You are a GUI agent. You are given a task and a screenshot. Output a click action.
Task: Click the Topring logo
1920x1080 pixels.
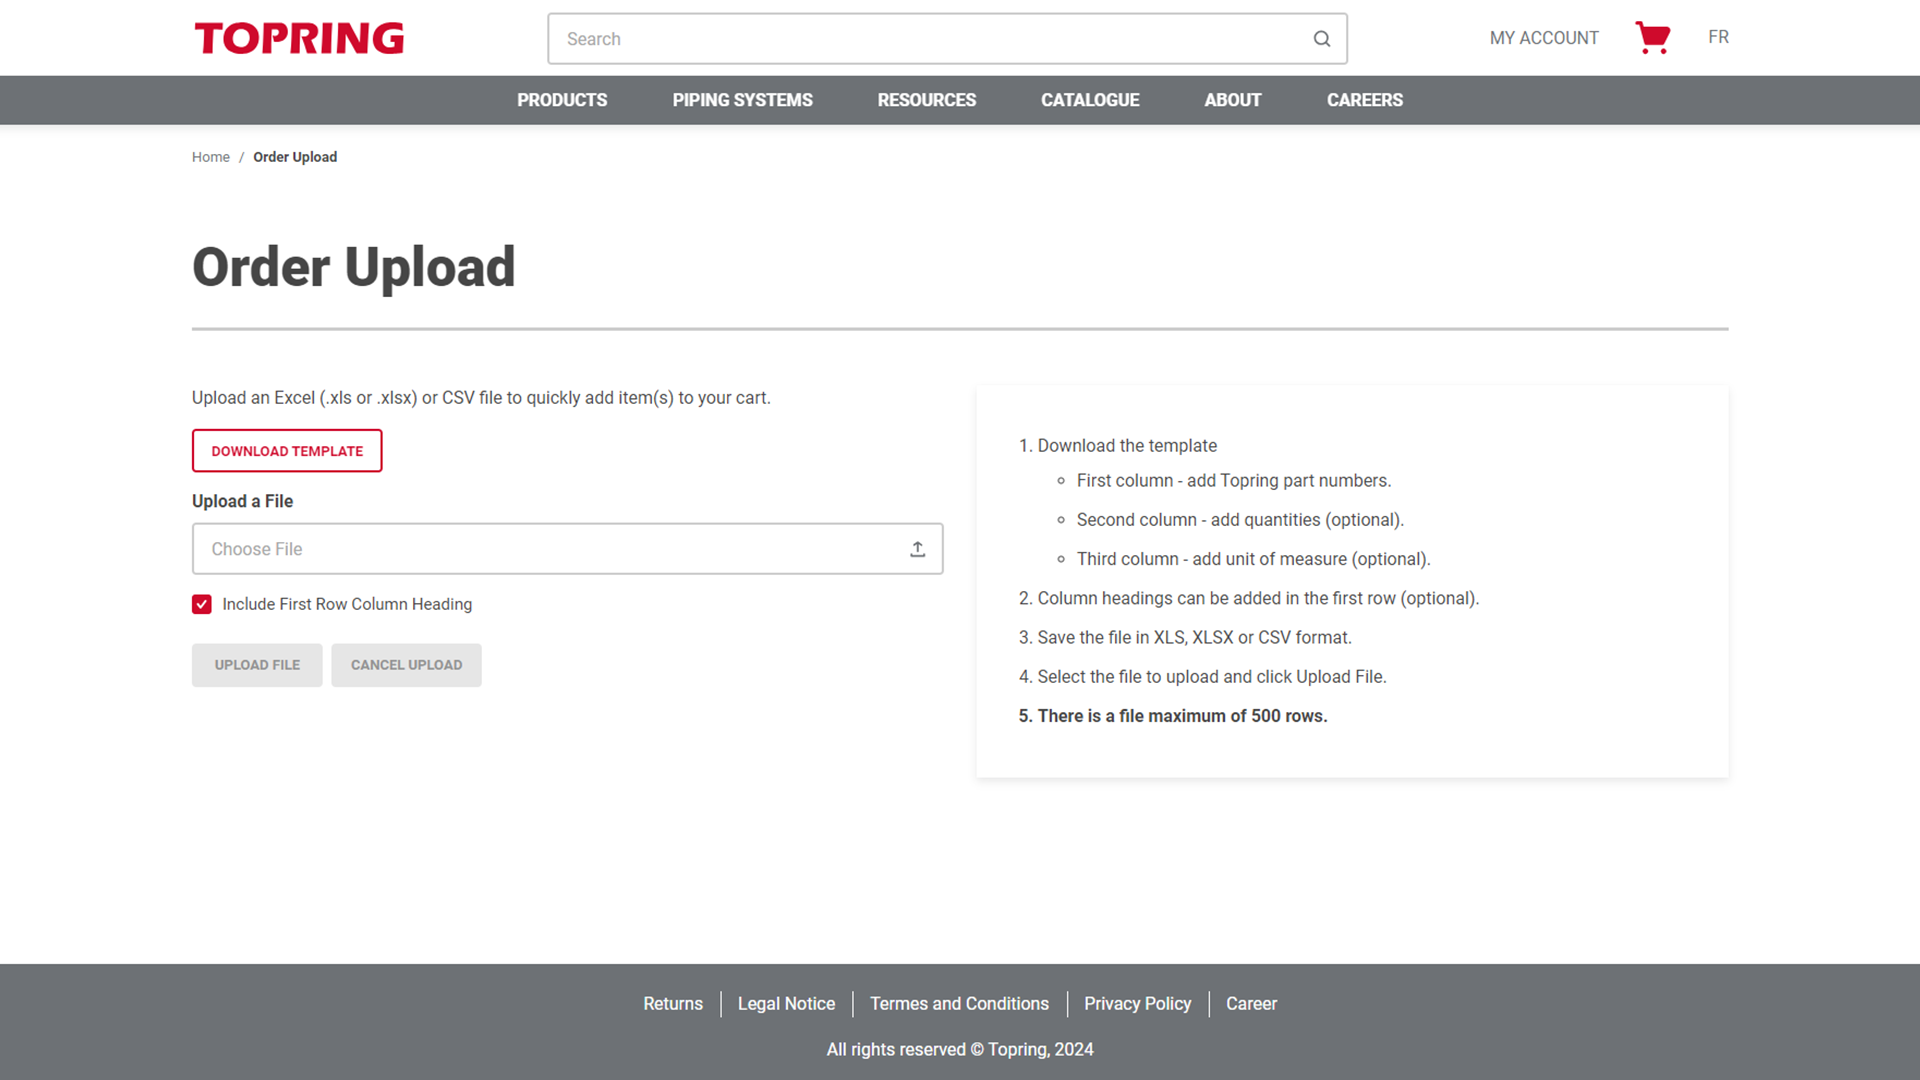(x=299, y=38)
